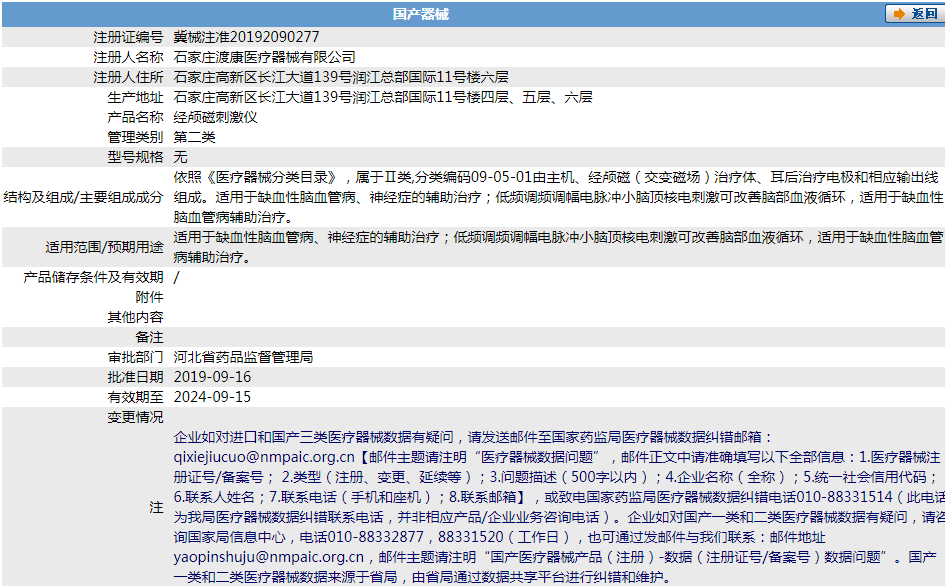The height and width of the screenshot is (586, 945).
Task: Click intended use text starting 适用于缺血性脑血管病
Action: click(x=558, y=247)
